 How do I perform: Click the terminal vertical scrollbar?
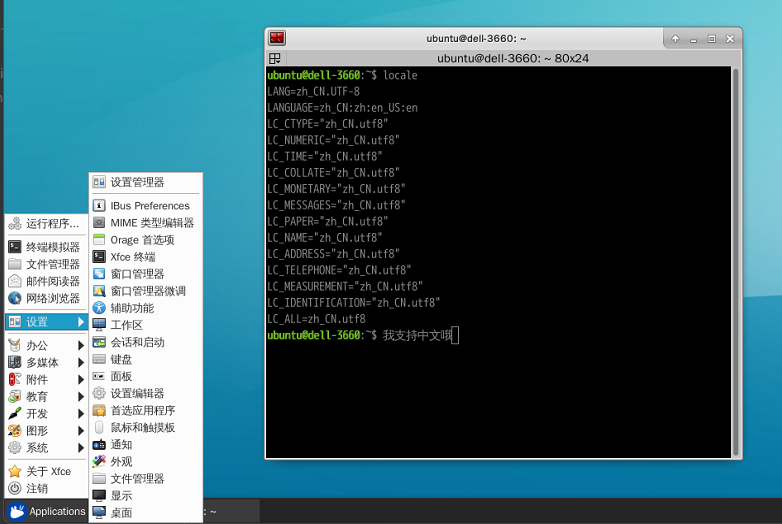point(735,262)
